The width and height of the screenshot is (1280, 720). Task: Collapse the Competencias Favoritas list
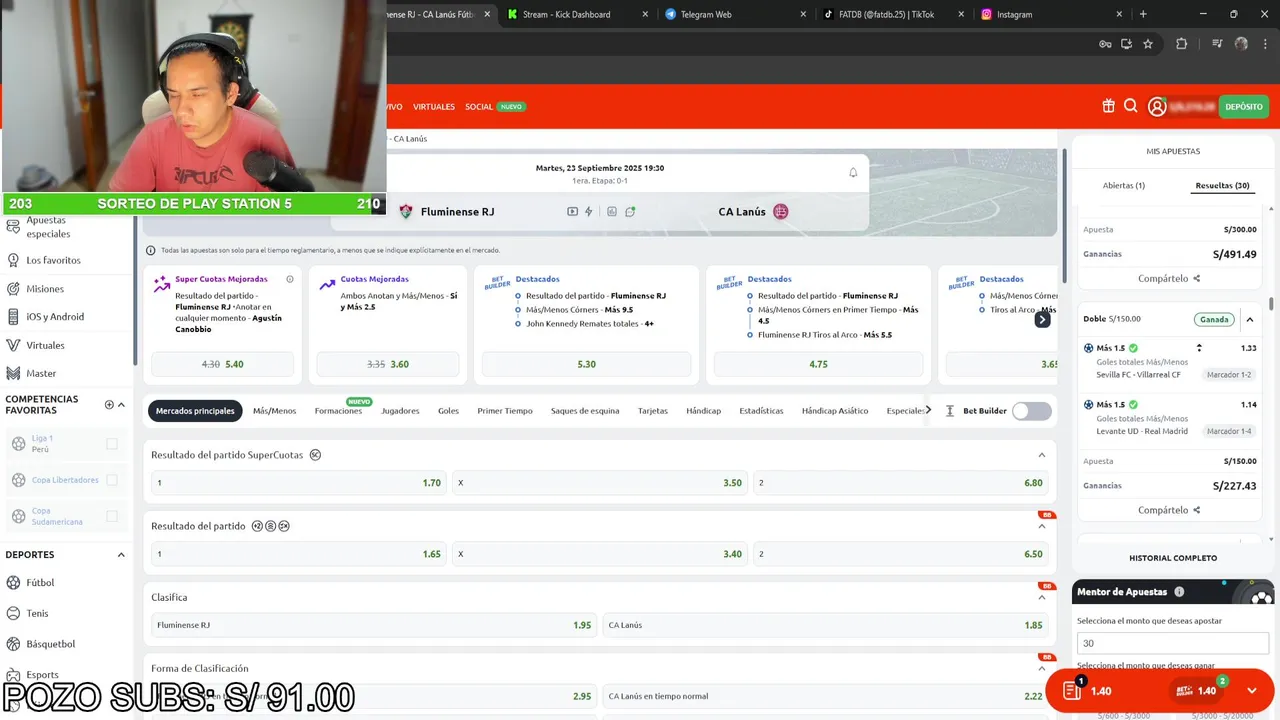(x=122, y=405)
